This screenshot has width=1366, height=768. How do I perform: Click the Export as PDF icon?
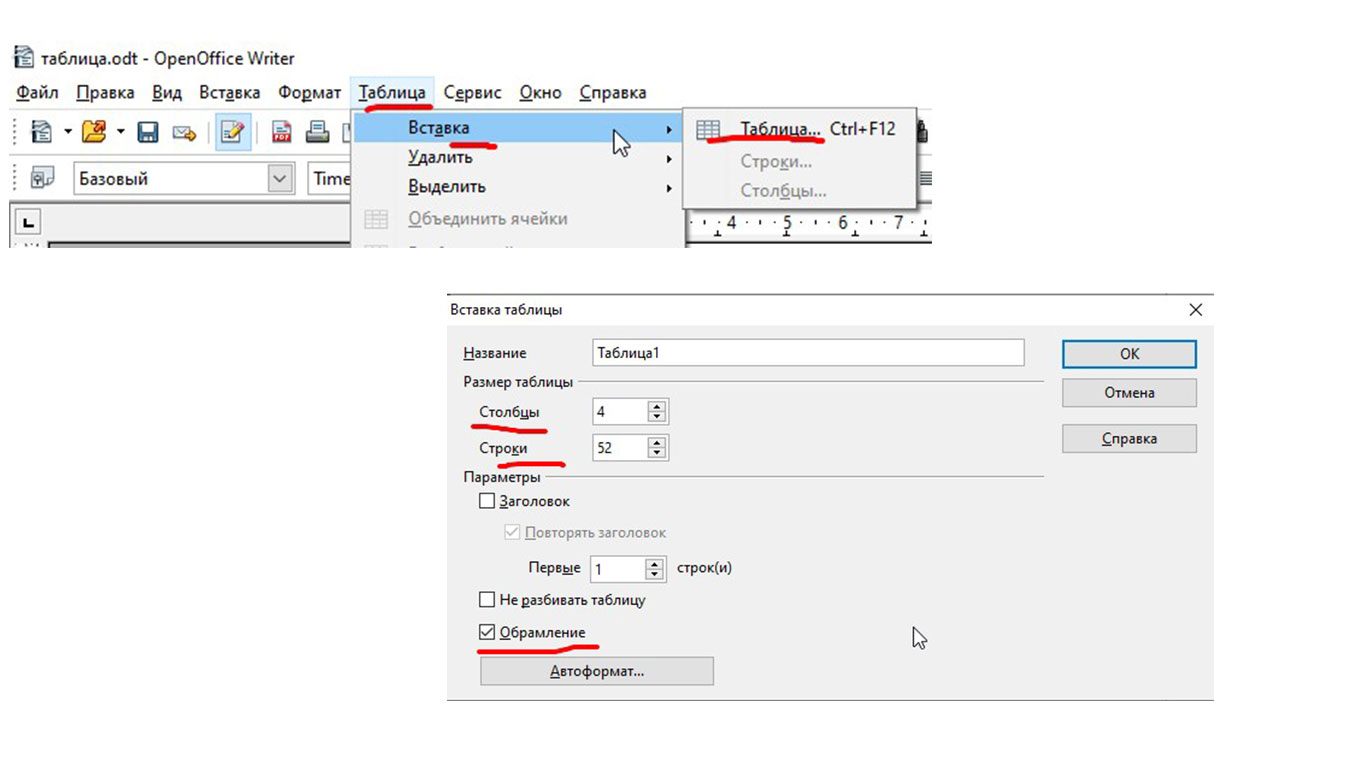[x=282, y=132]
